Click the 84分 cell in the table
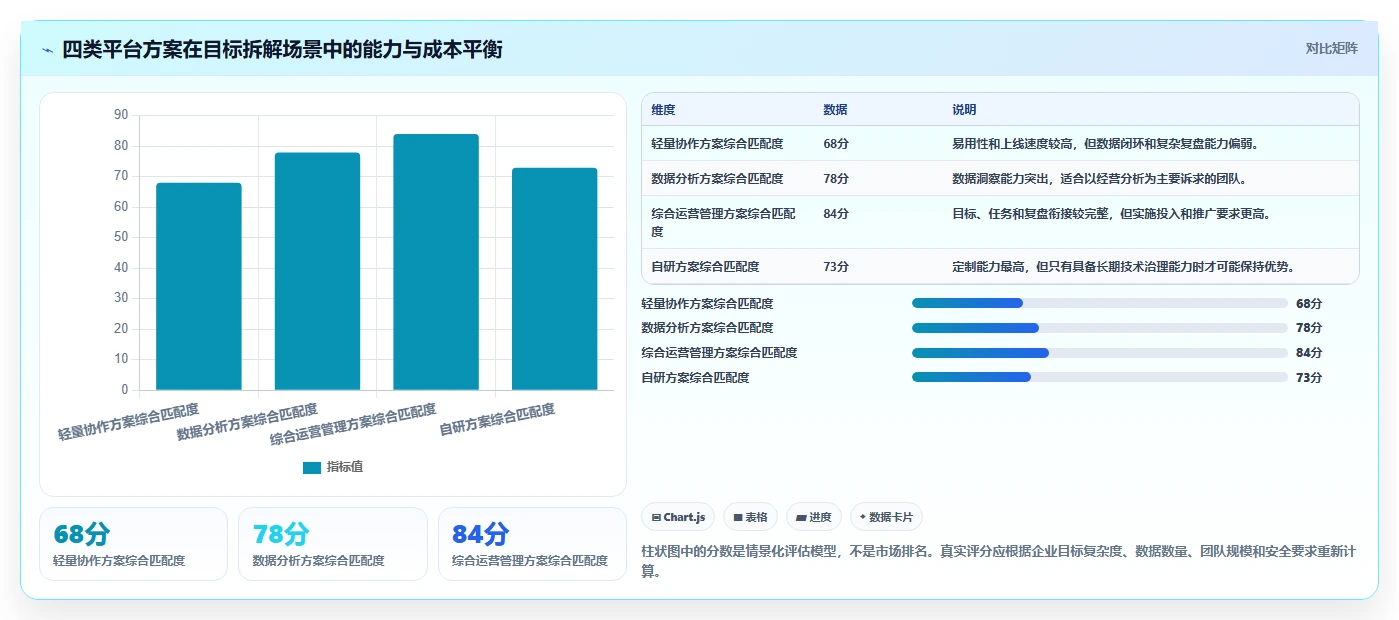This screenshot has height=620, width=1399. pos(836,214)
